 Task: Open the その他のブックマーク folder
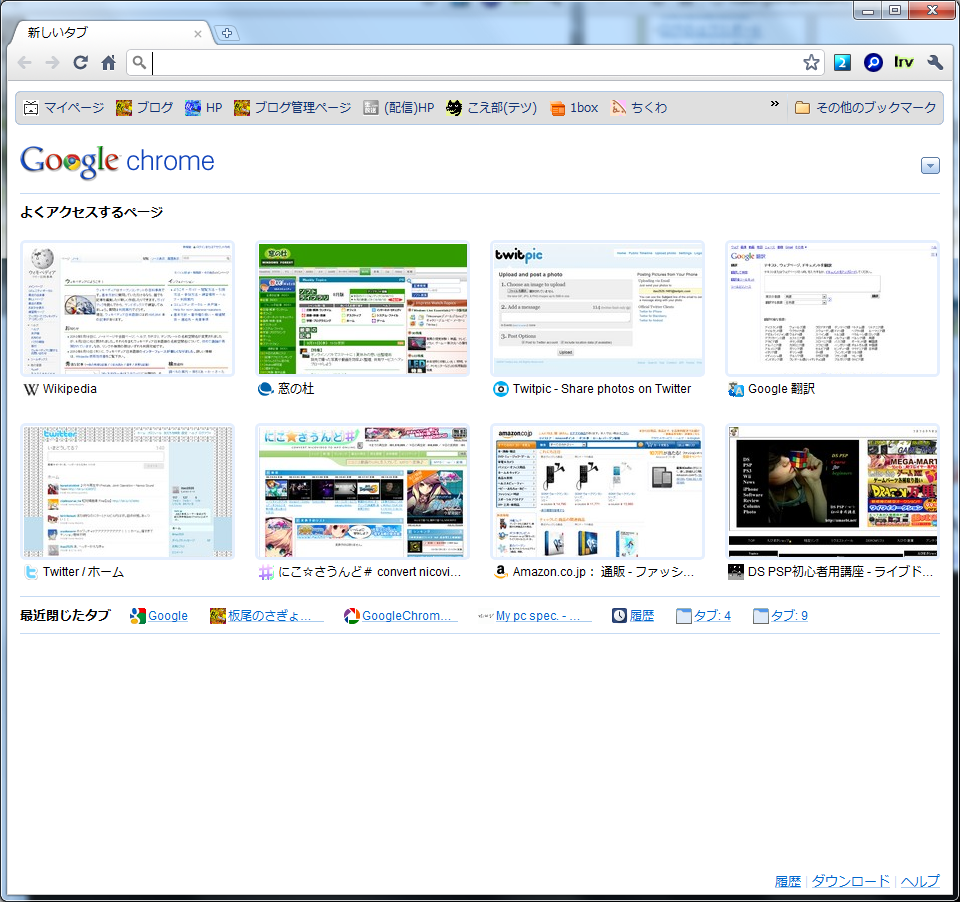click(x=865, y=108)
